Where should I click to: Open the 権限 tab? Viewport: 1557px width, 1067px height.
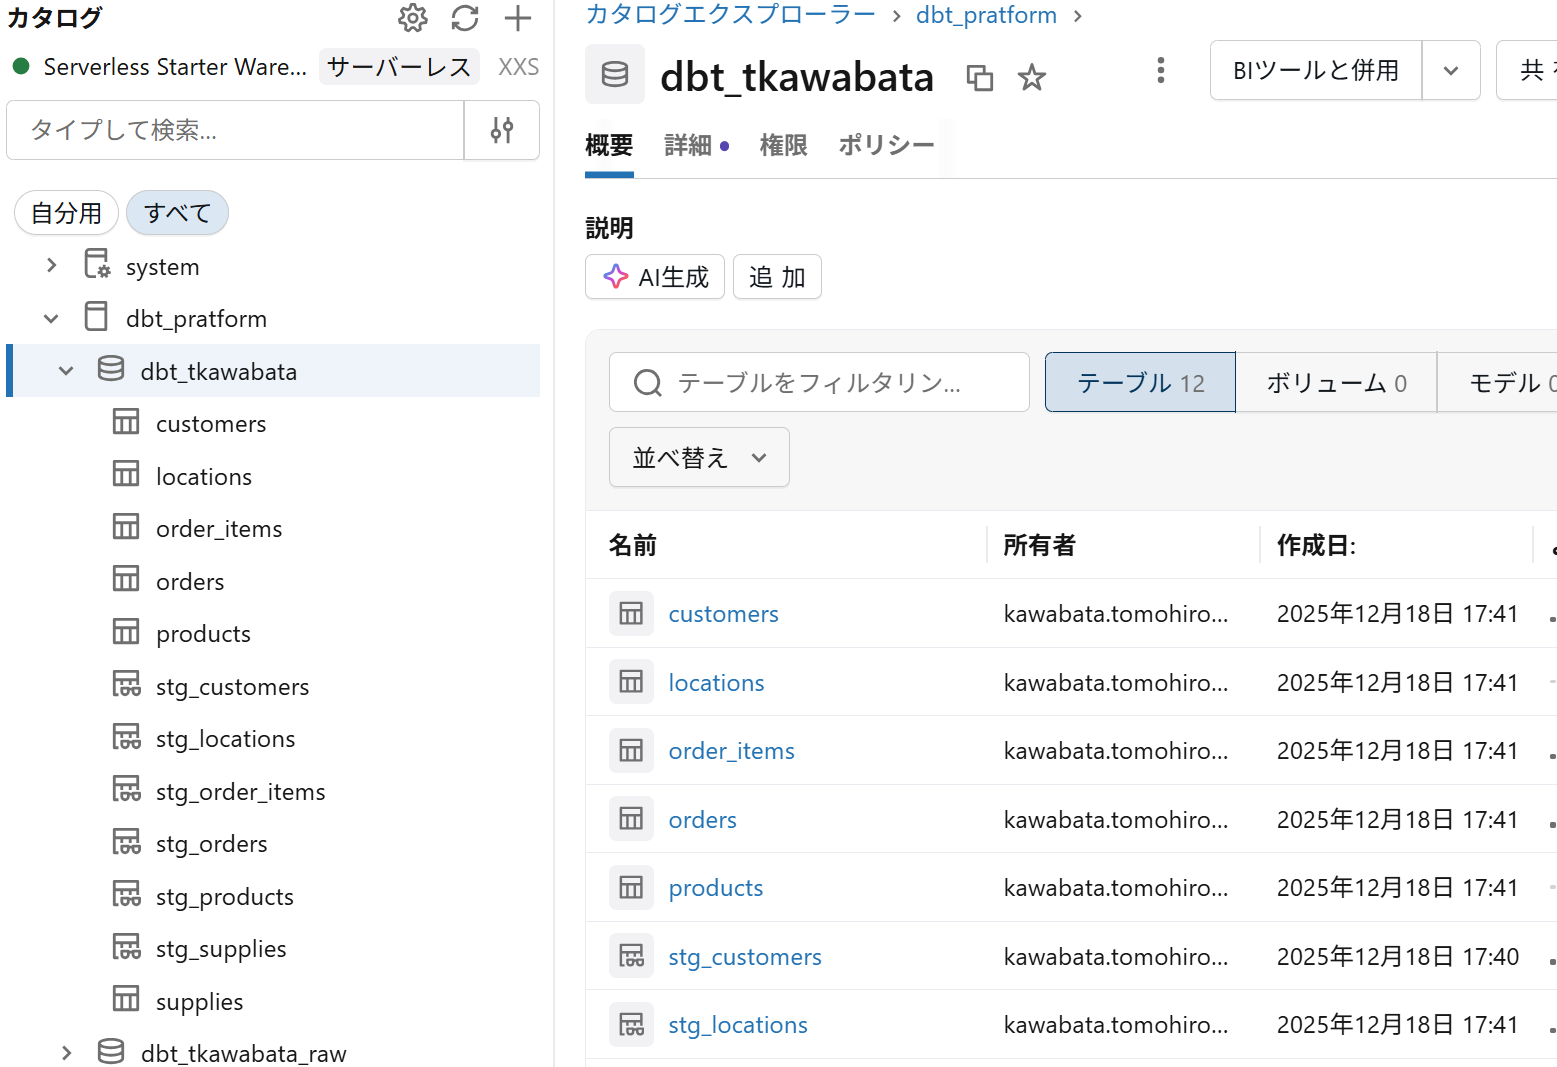(x=783, y=146)
